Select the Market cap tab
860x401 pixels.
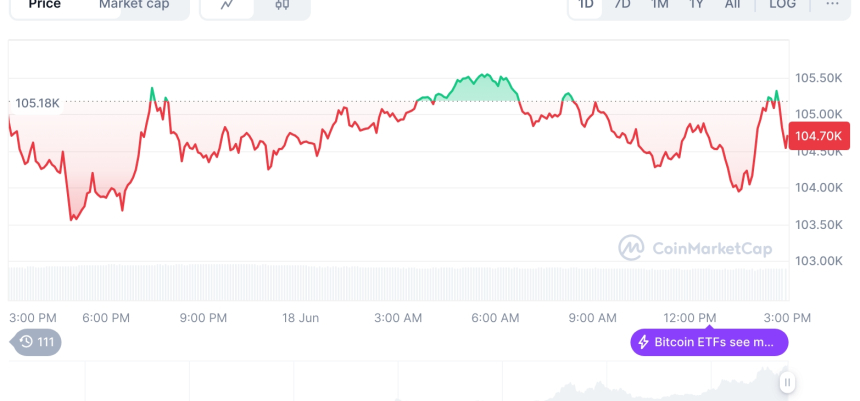click(x=134, y=5)
